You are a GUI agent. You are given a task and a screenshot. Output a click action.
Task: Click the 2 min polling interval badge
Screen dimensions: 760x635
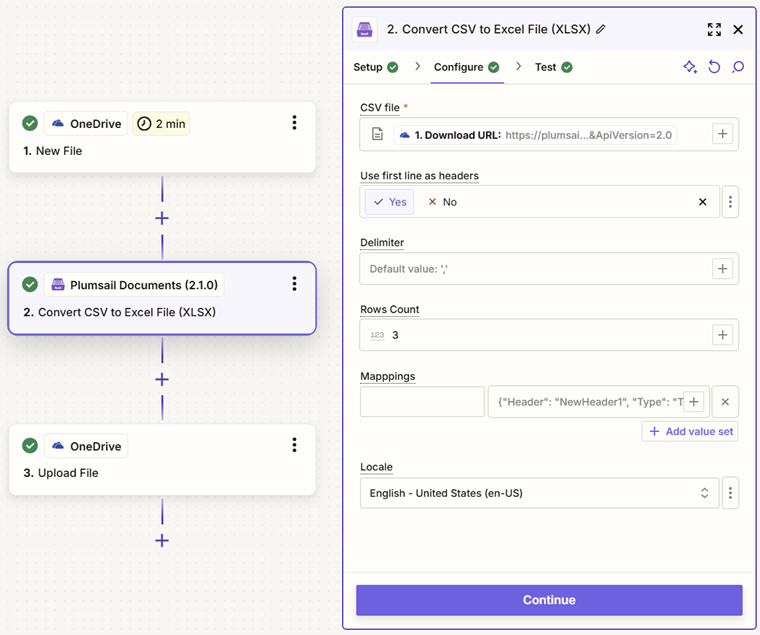(x=161, y=124)
